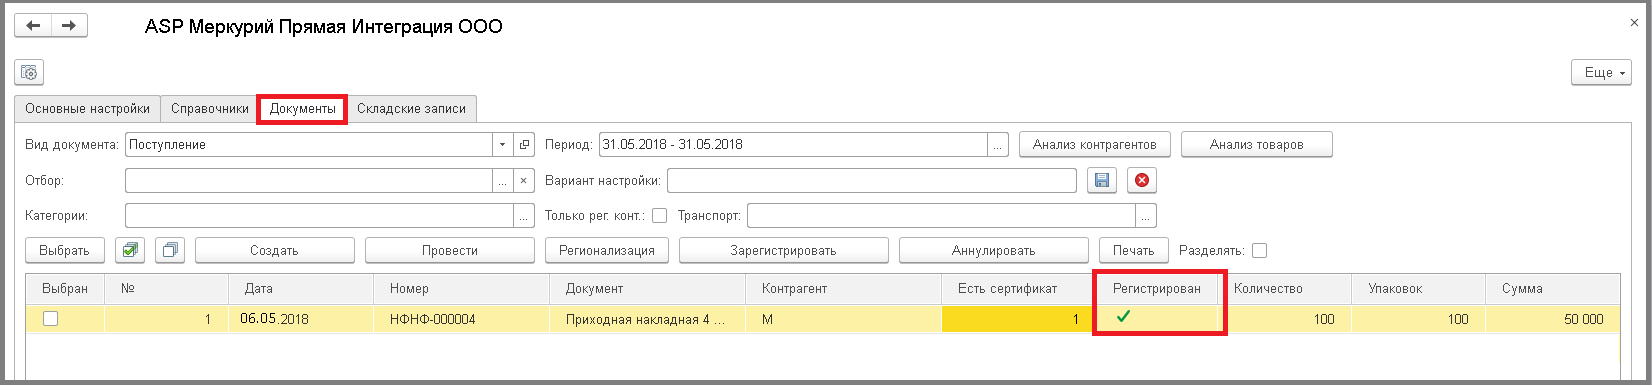
Task: Click the Зарегистрировать button
Action: [x=783, y=250]
